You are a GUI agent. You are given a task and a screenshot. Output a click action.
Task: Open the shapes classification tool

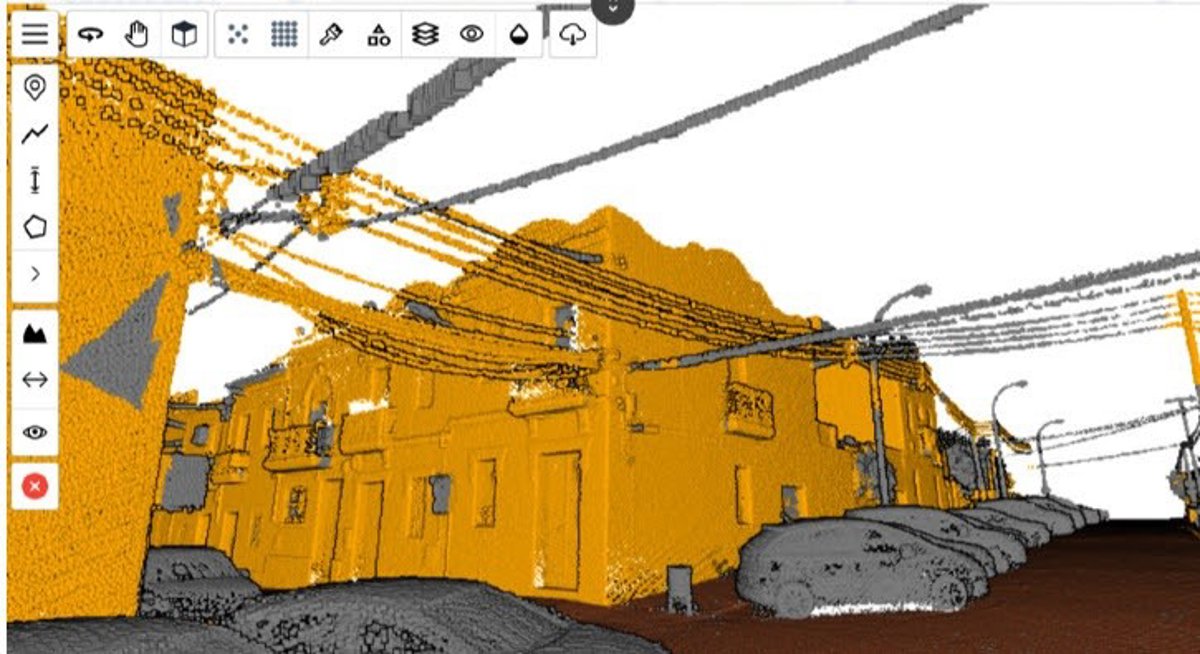(x=378, y=35)
